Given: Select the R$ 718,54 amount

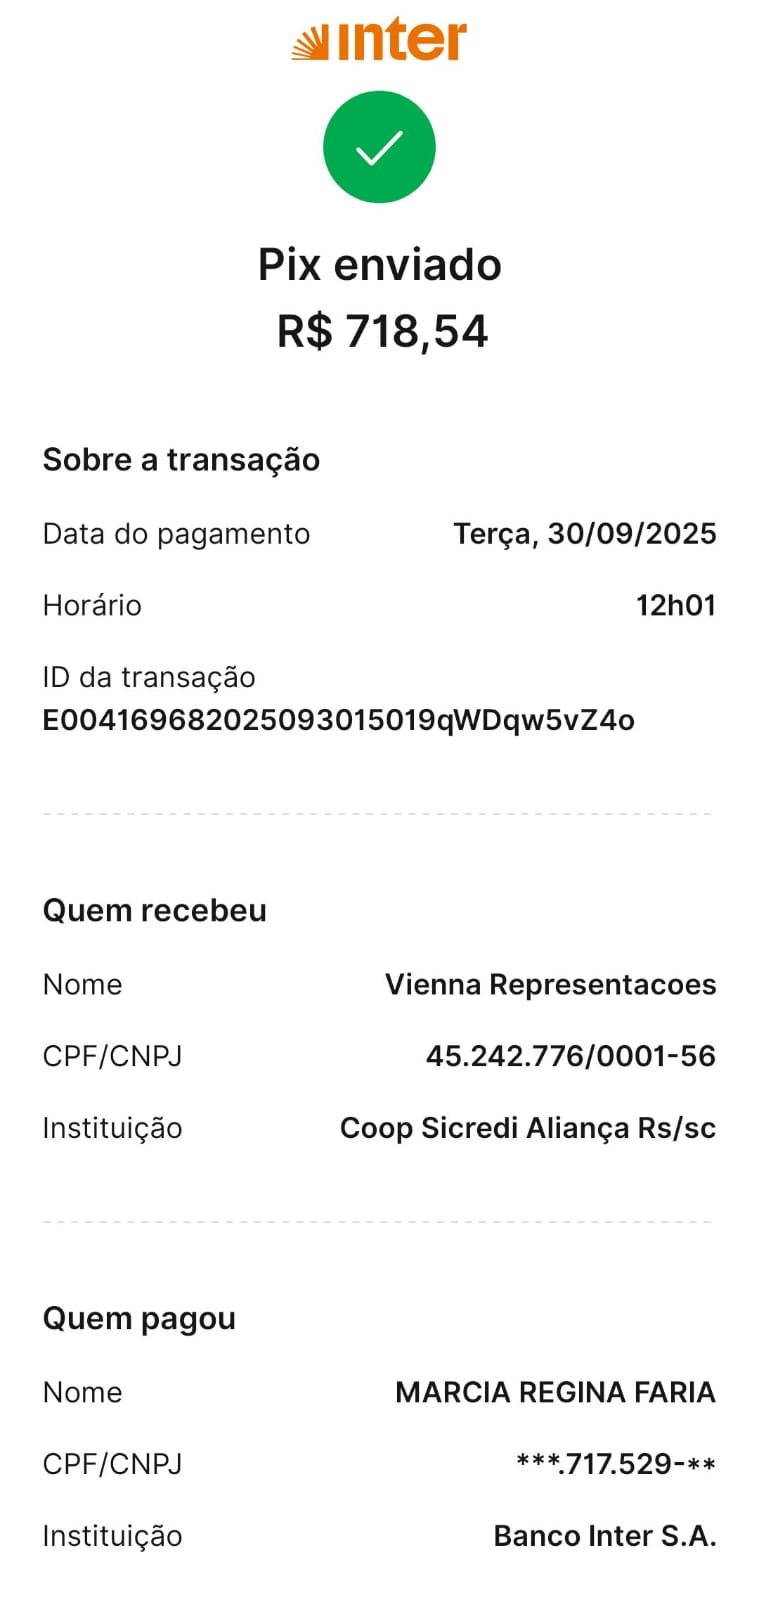Looking at the screenshot, I should tap(382, 331).
